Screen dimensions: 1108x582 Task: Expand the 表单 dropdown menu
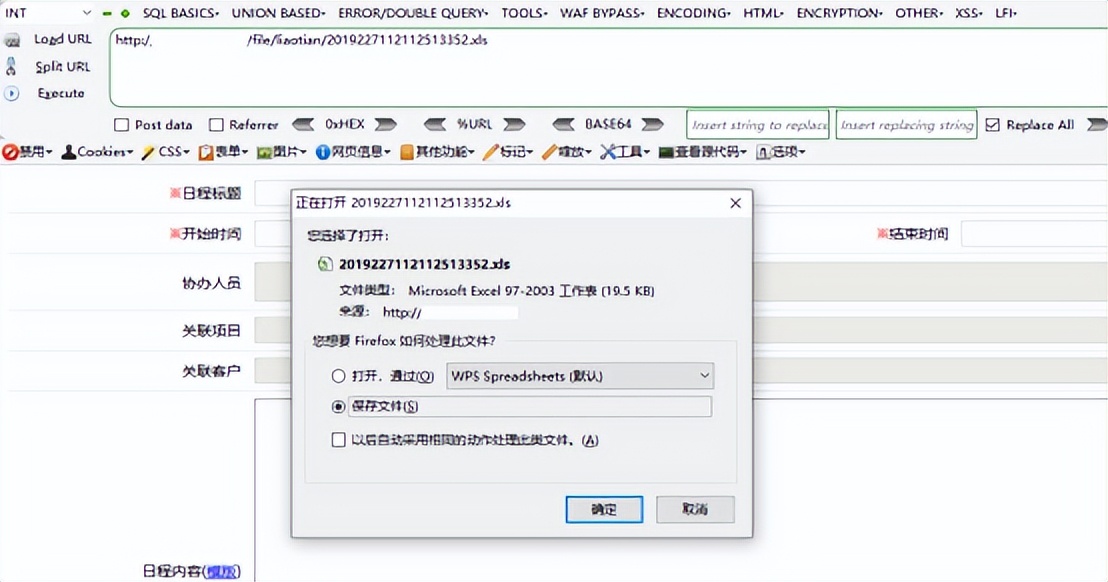click(x=245, y=153)
